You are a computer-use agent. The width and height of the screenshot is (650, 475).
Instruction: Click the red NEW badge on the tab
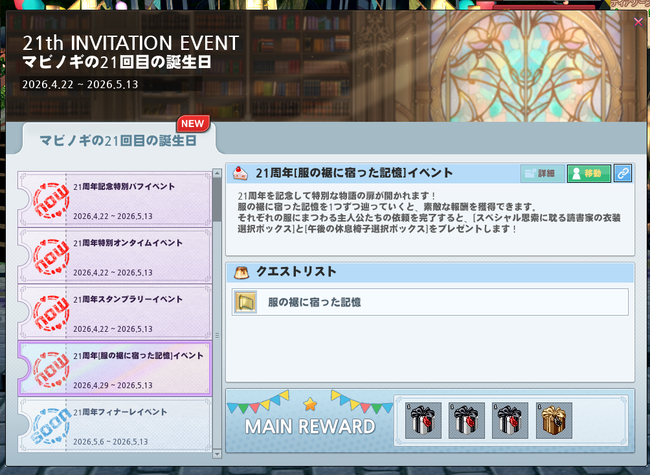tap(193, 124)
